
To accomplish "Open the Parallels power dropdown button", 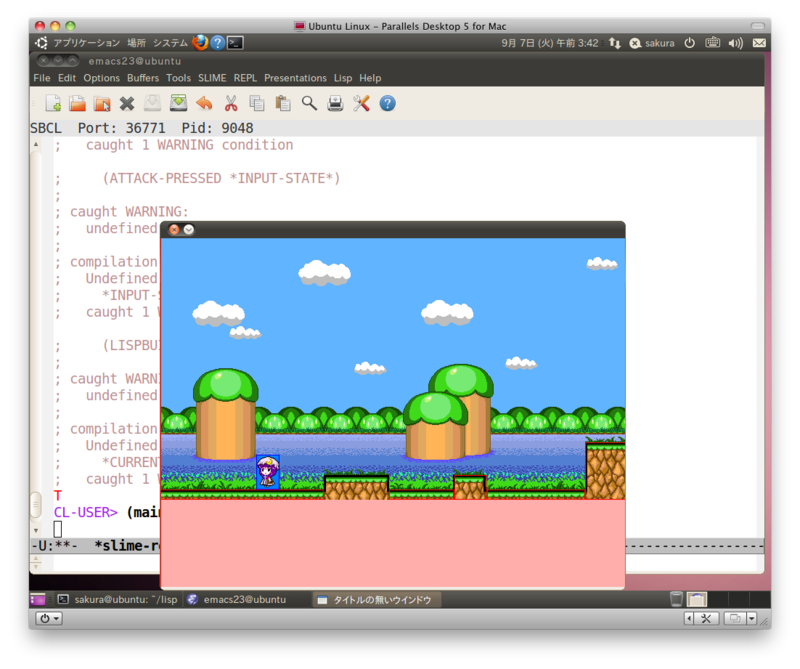I will 49,618.
